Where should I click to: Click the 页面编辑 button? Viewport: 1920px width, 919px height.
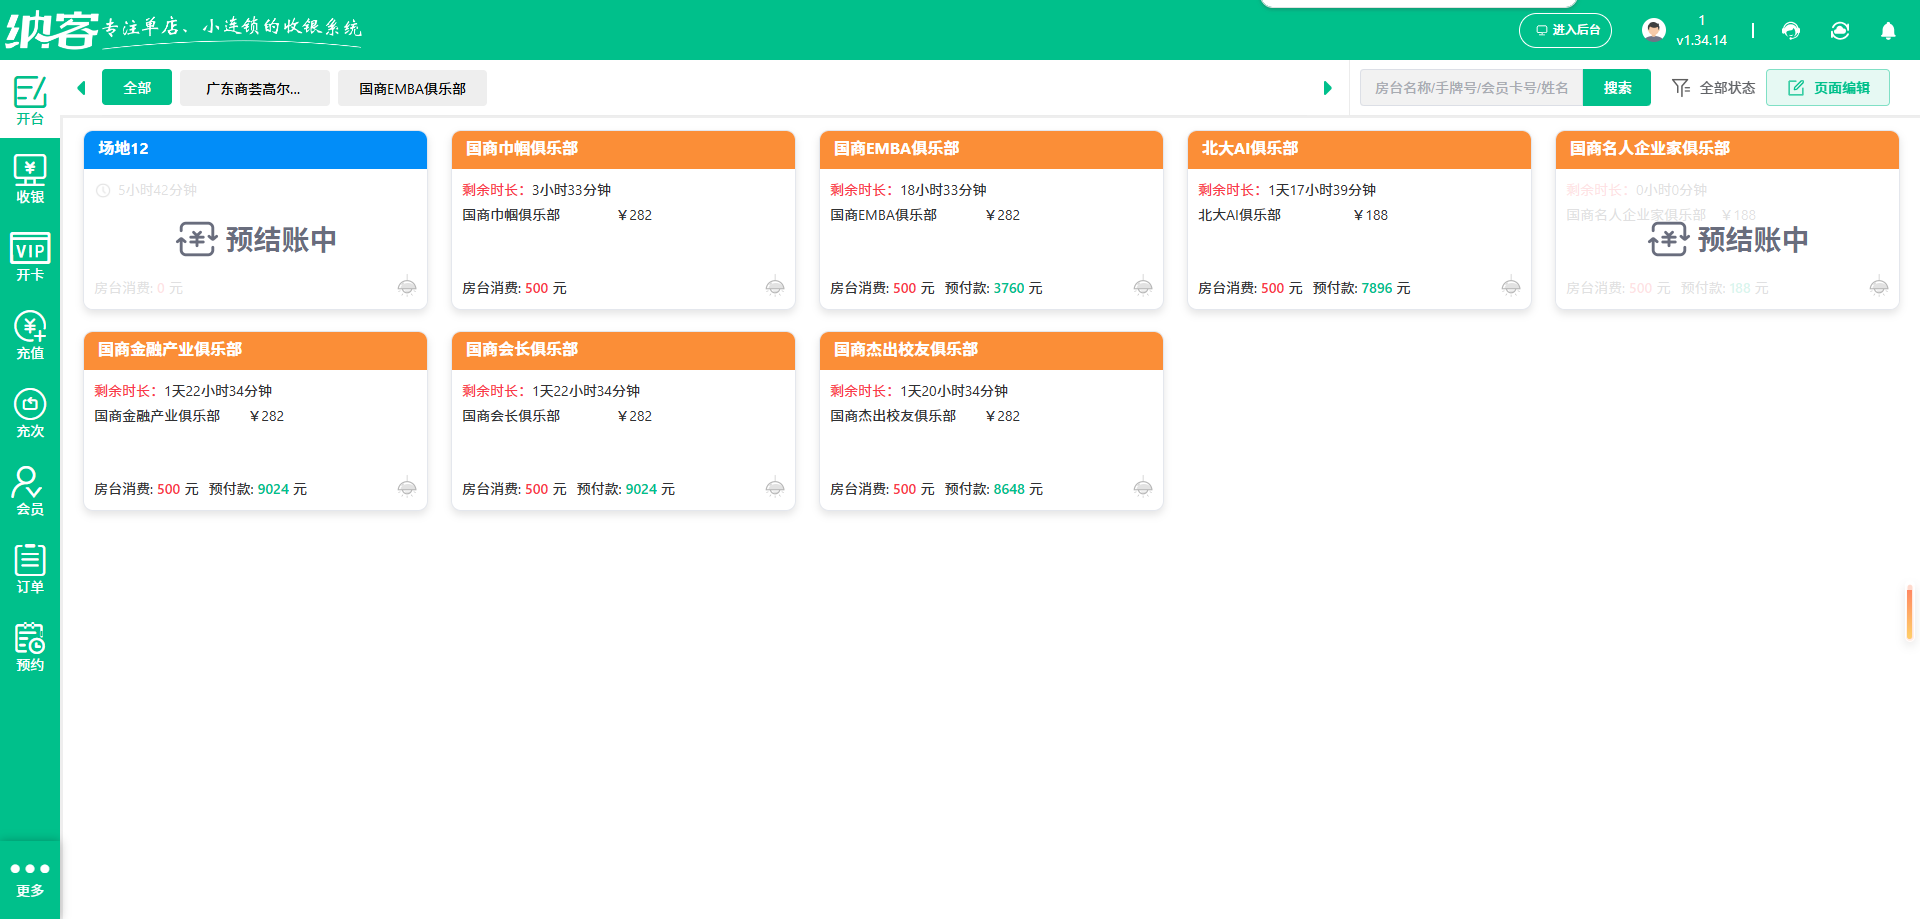(x=1827, y=87)
